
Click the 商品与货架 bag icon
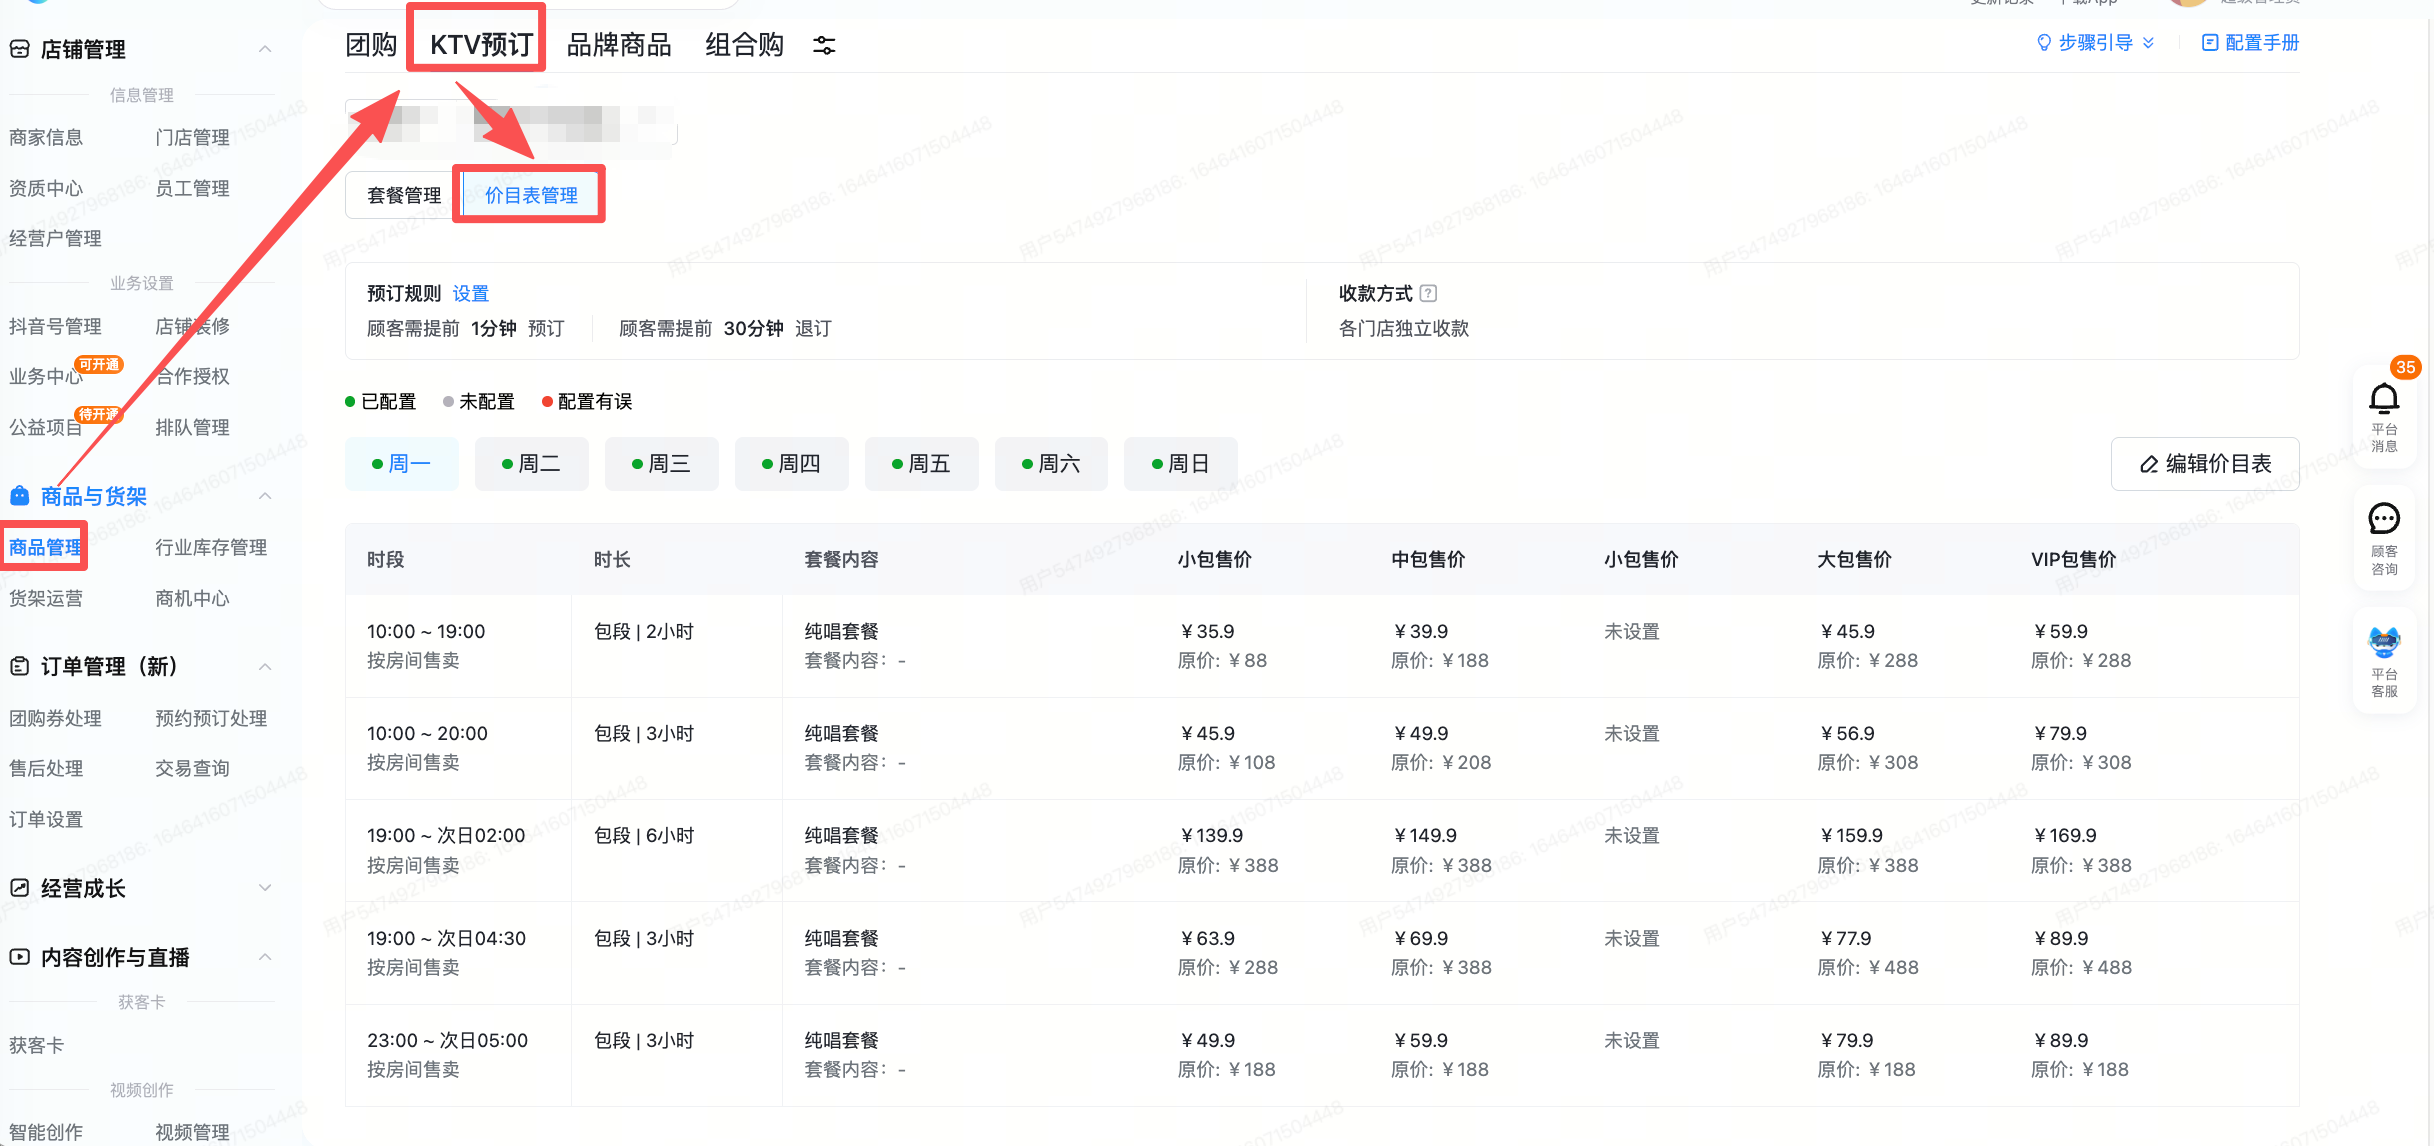(x=19, y=496)
